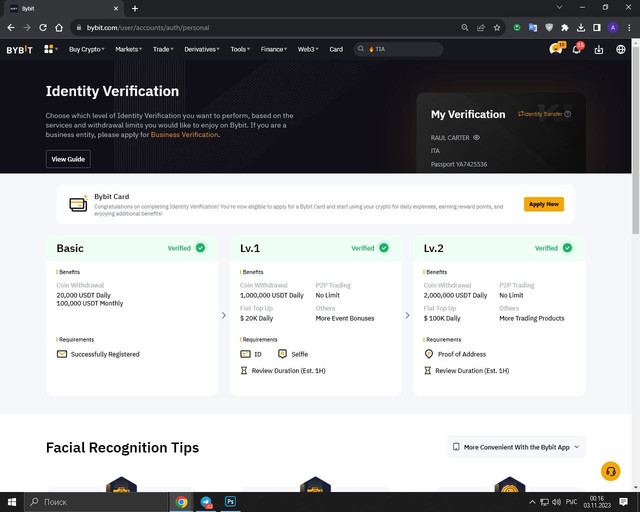Click the arrow between Lv.1 and Lv.2
The width and height of the screenshot is (640, 512).
[407, 315]
